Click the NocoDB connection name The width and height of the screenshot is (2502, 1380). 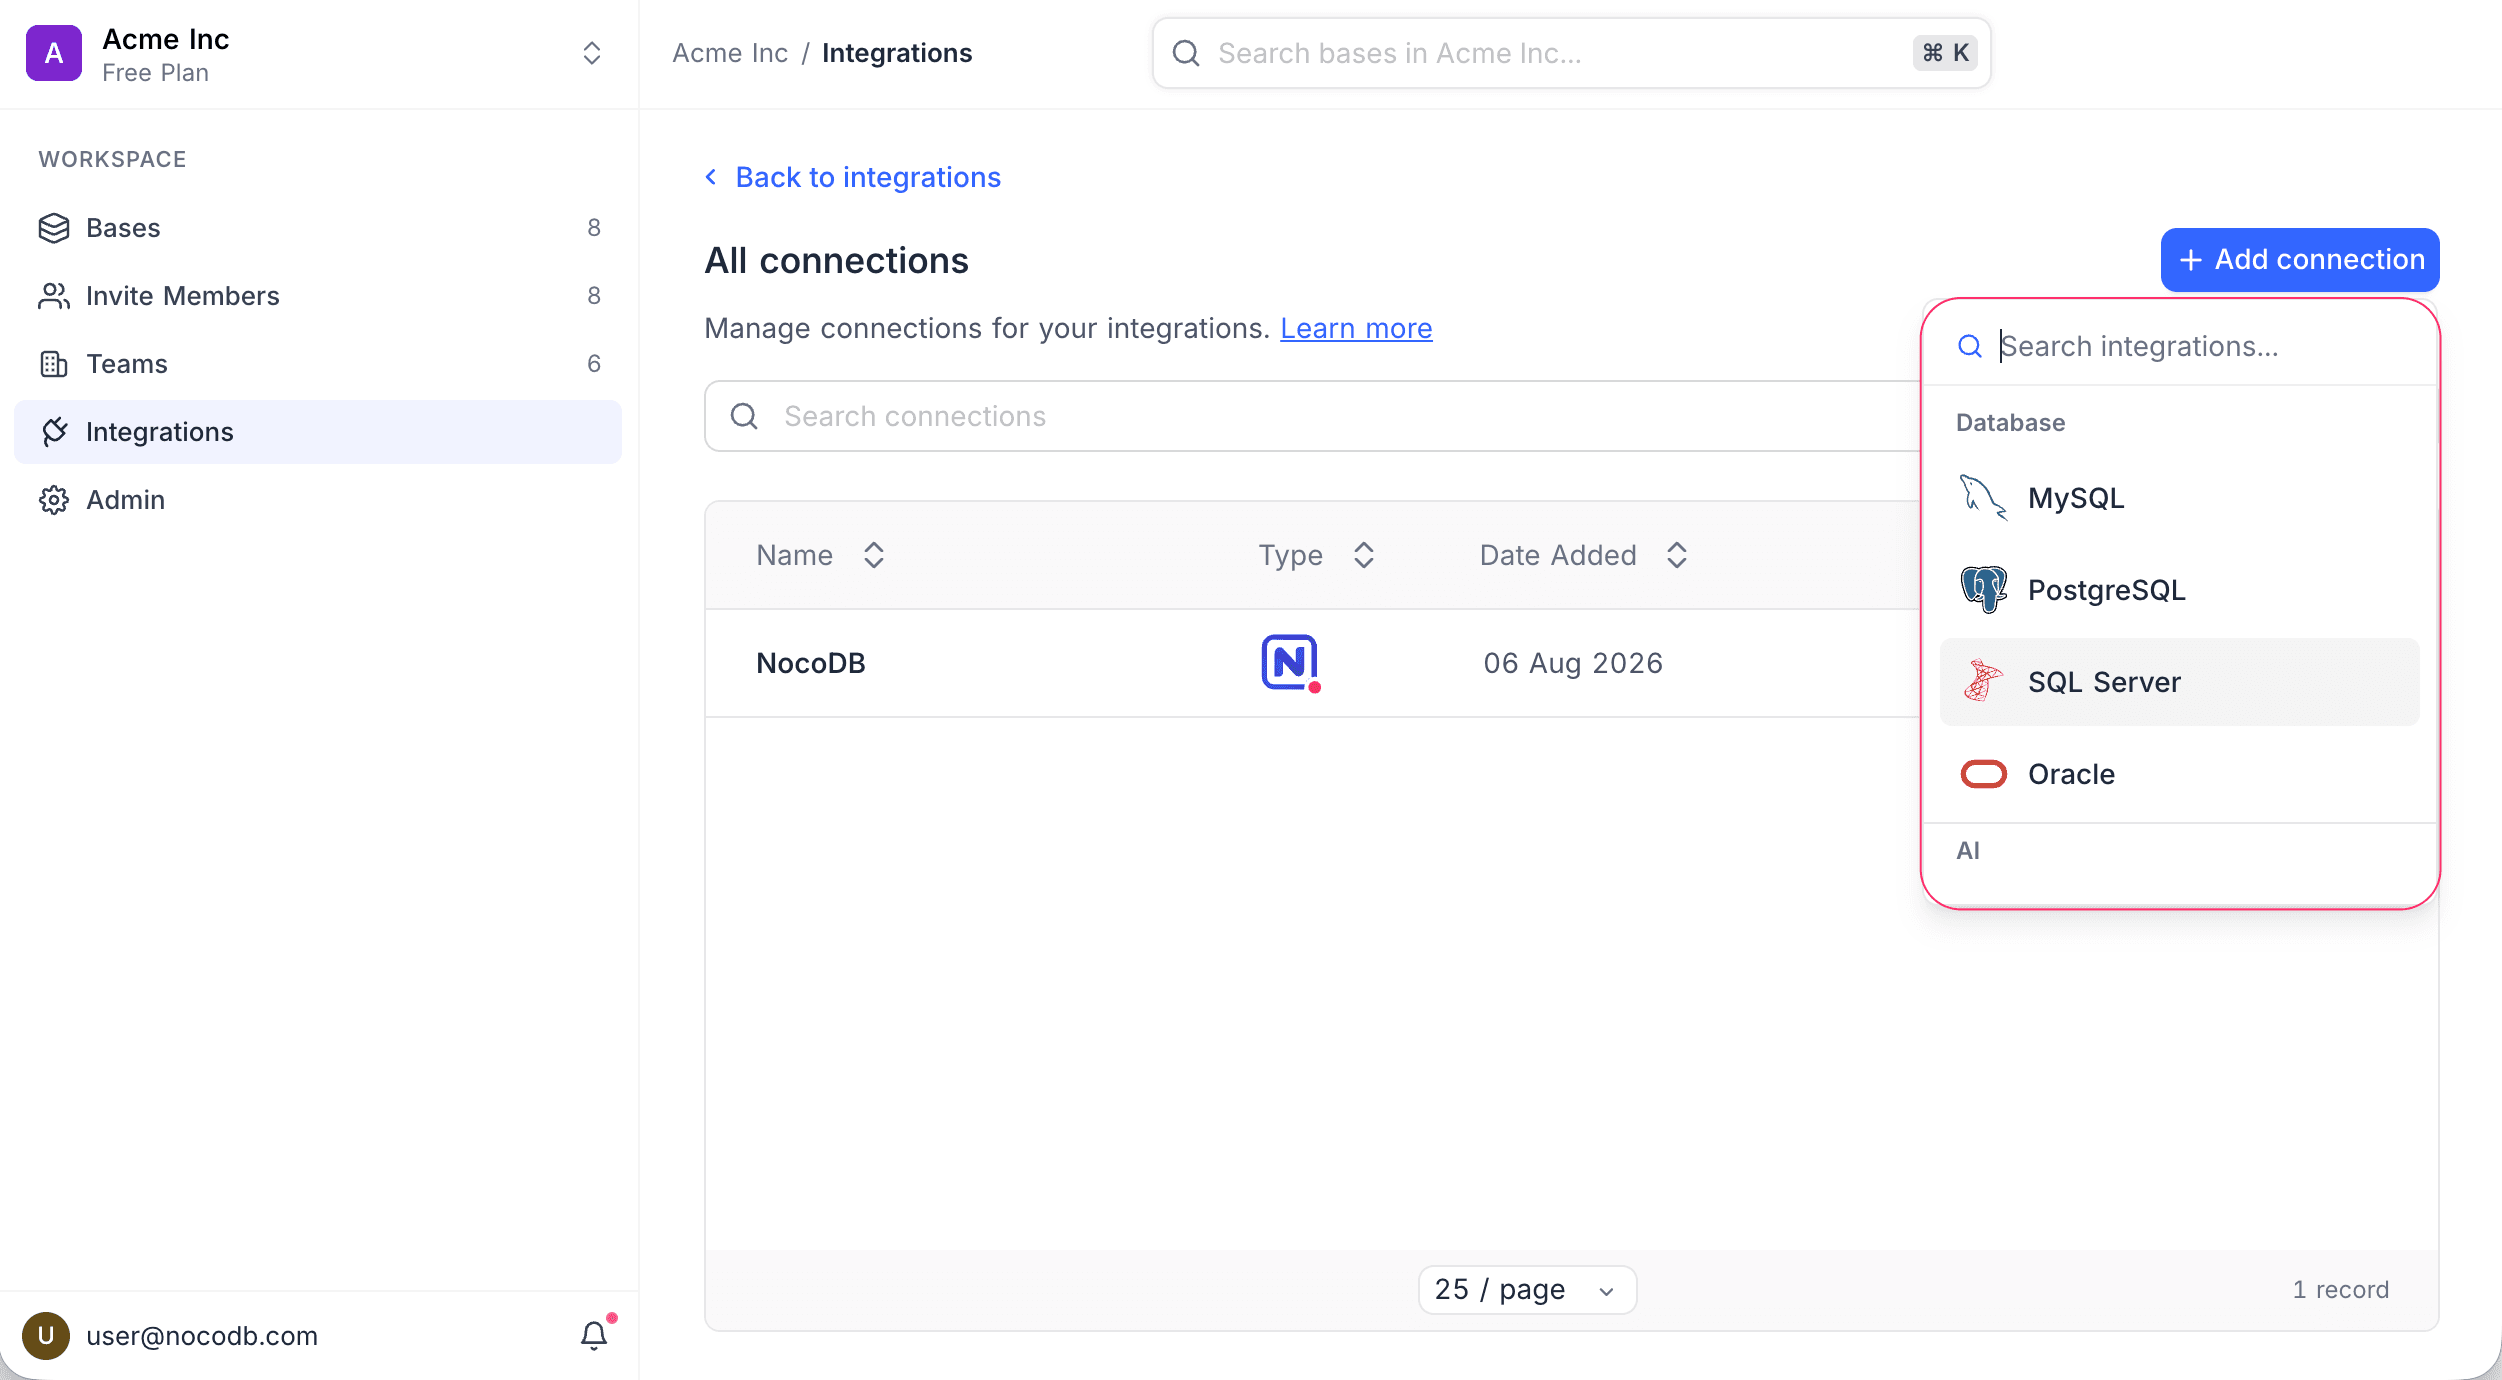click(811, 663)
